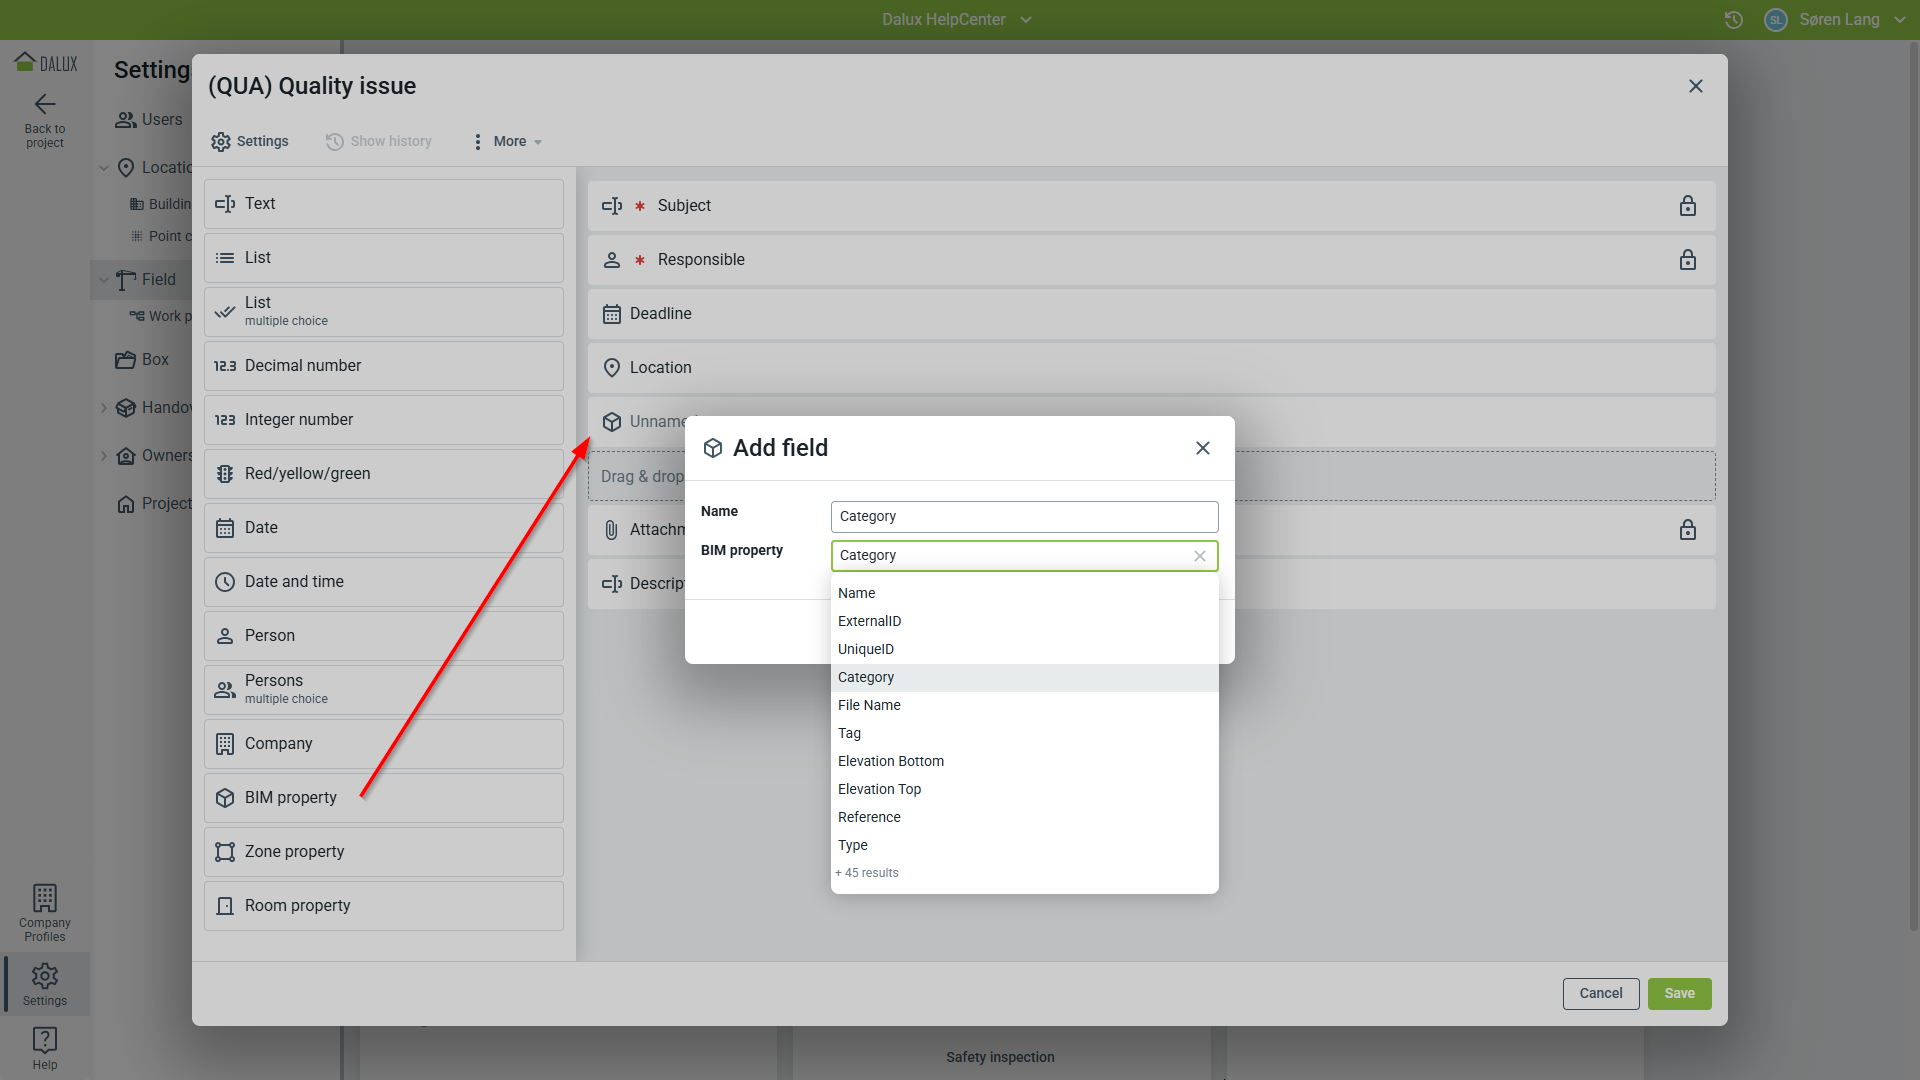The image size is (1920, 1080).
Task: Clear the BIM property field with X
Action: pyautogui.click(x=1200, y=556)
